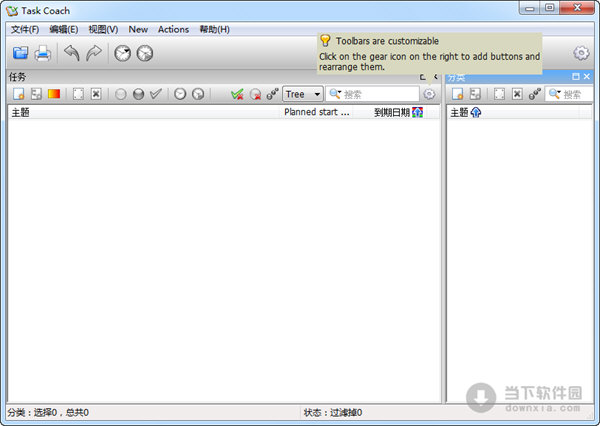The image size is (600, 426).
Task: Click the undo arrow in main toolbar
Action: 72,53
